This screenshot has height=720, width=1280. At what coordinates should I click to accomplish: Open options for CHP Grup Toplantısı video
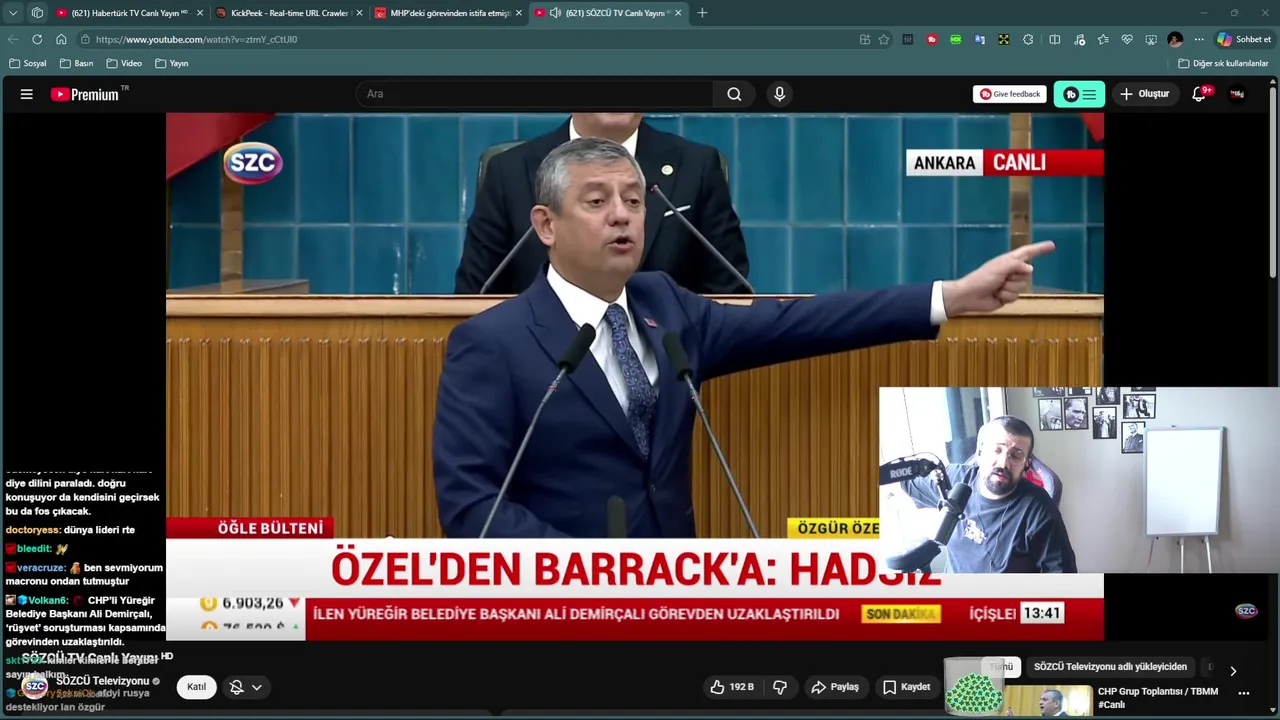pyautogui.click(x=1244, y=693)
